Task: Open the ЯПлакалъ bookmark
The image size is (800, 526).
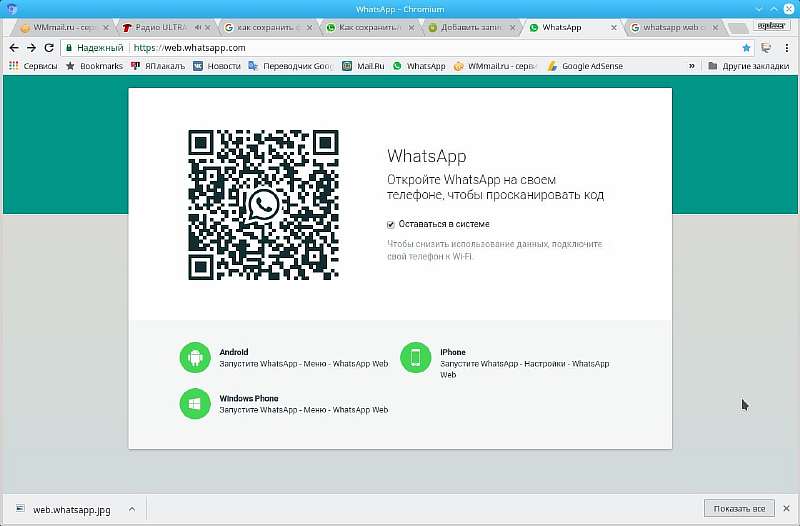Action: click(158, 66)
